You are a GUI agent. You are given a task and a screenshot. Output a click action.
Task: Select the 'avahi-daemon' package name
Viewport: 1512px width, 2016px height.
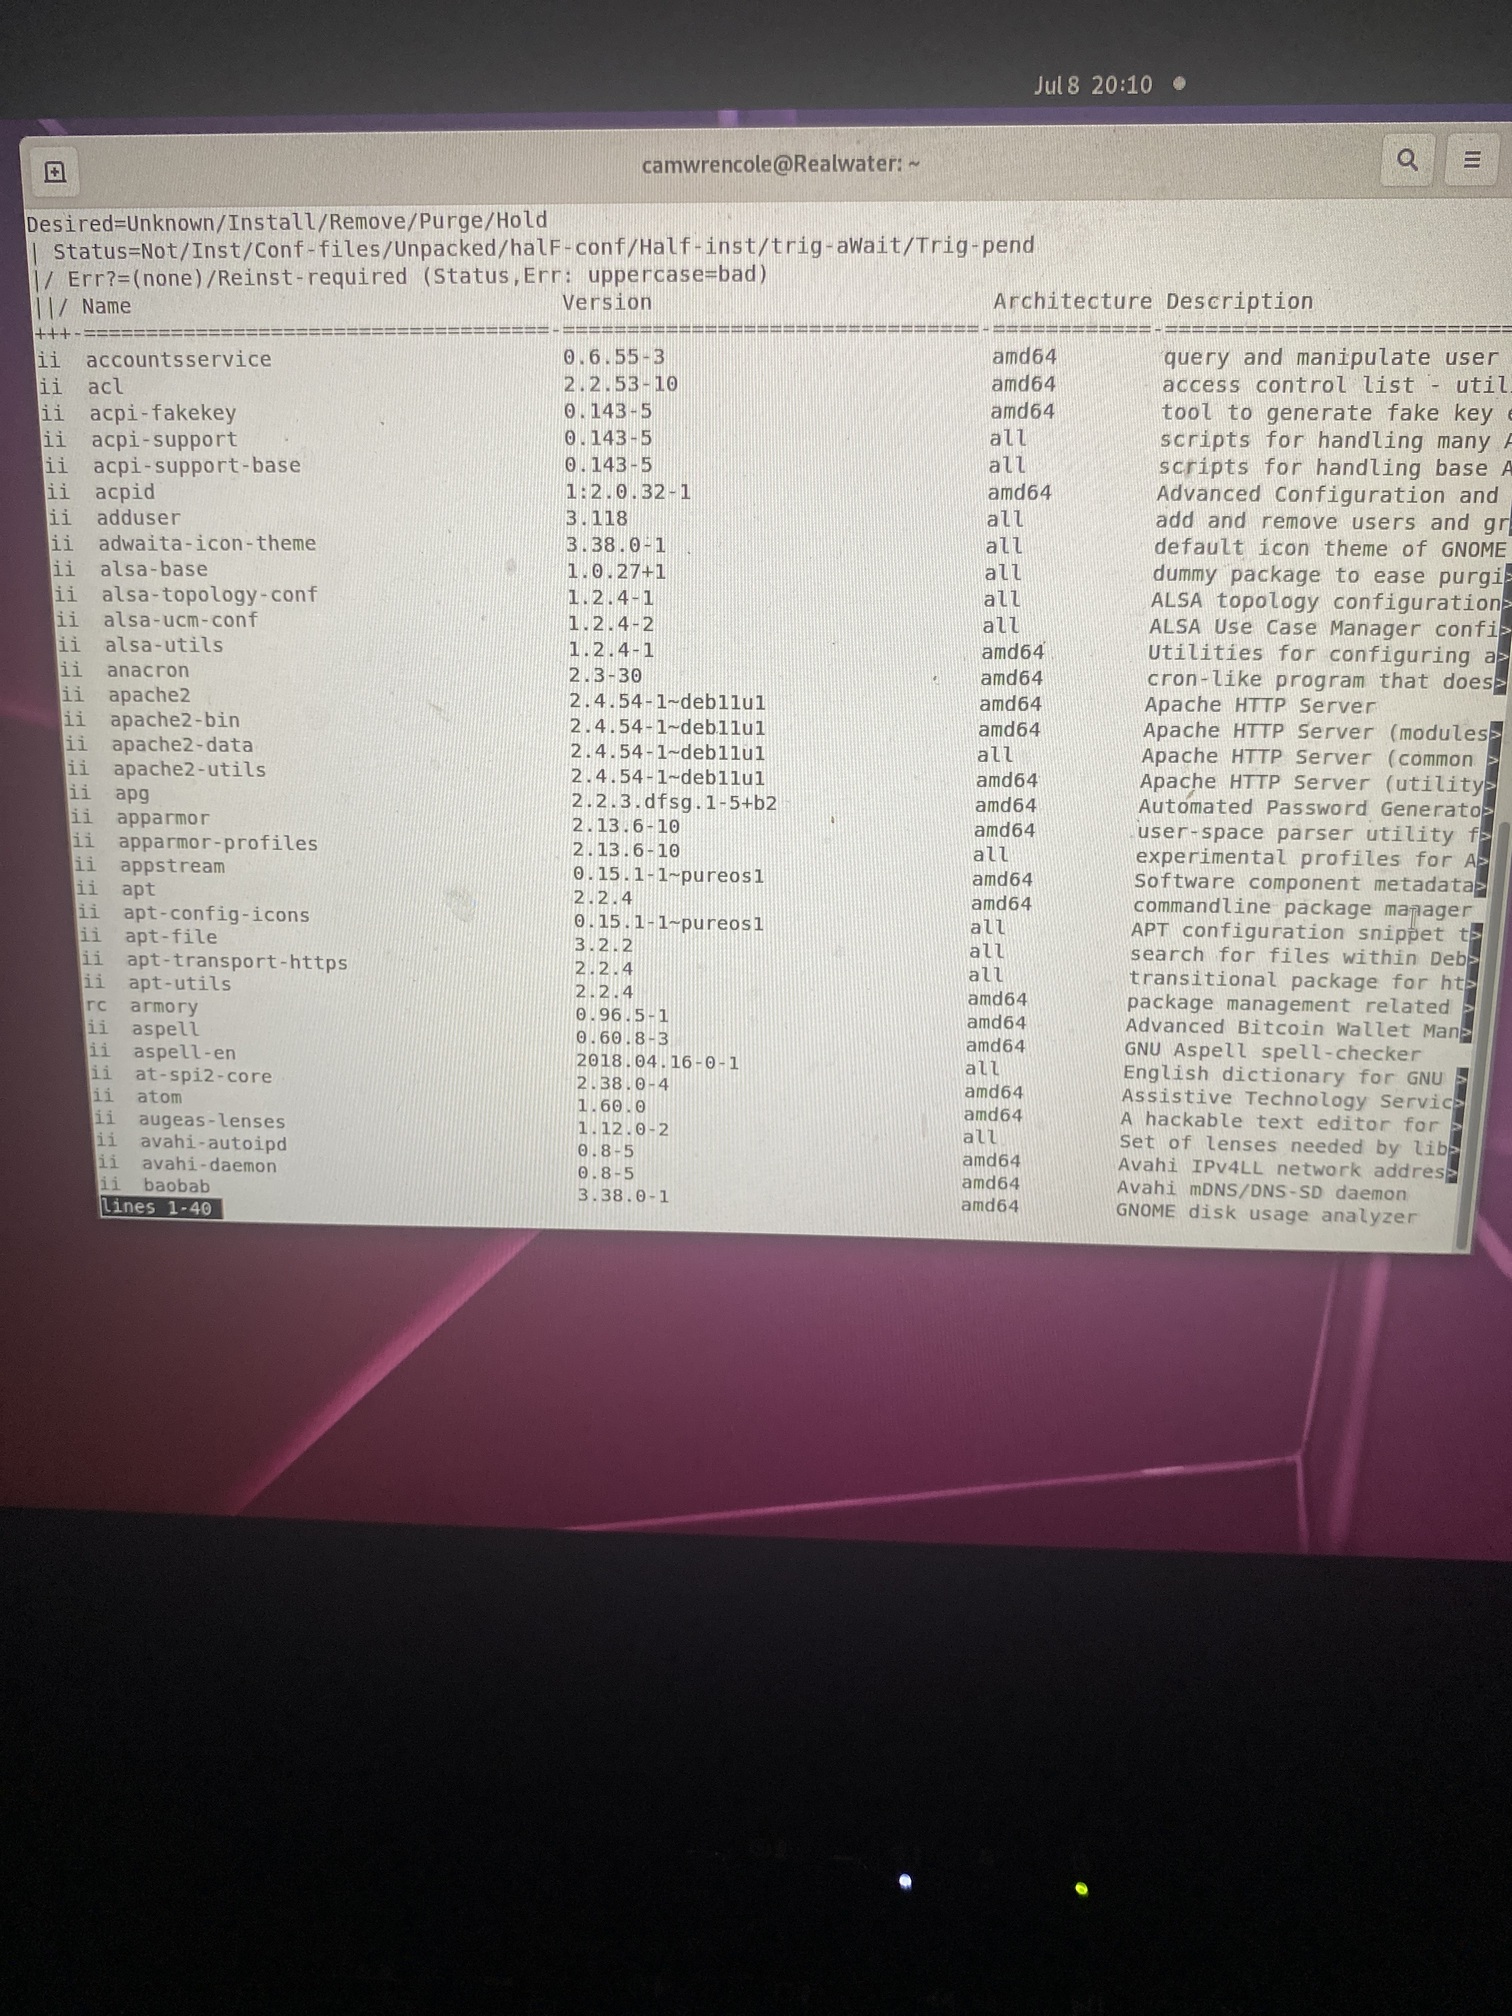(209, 1165)
